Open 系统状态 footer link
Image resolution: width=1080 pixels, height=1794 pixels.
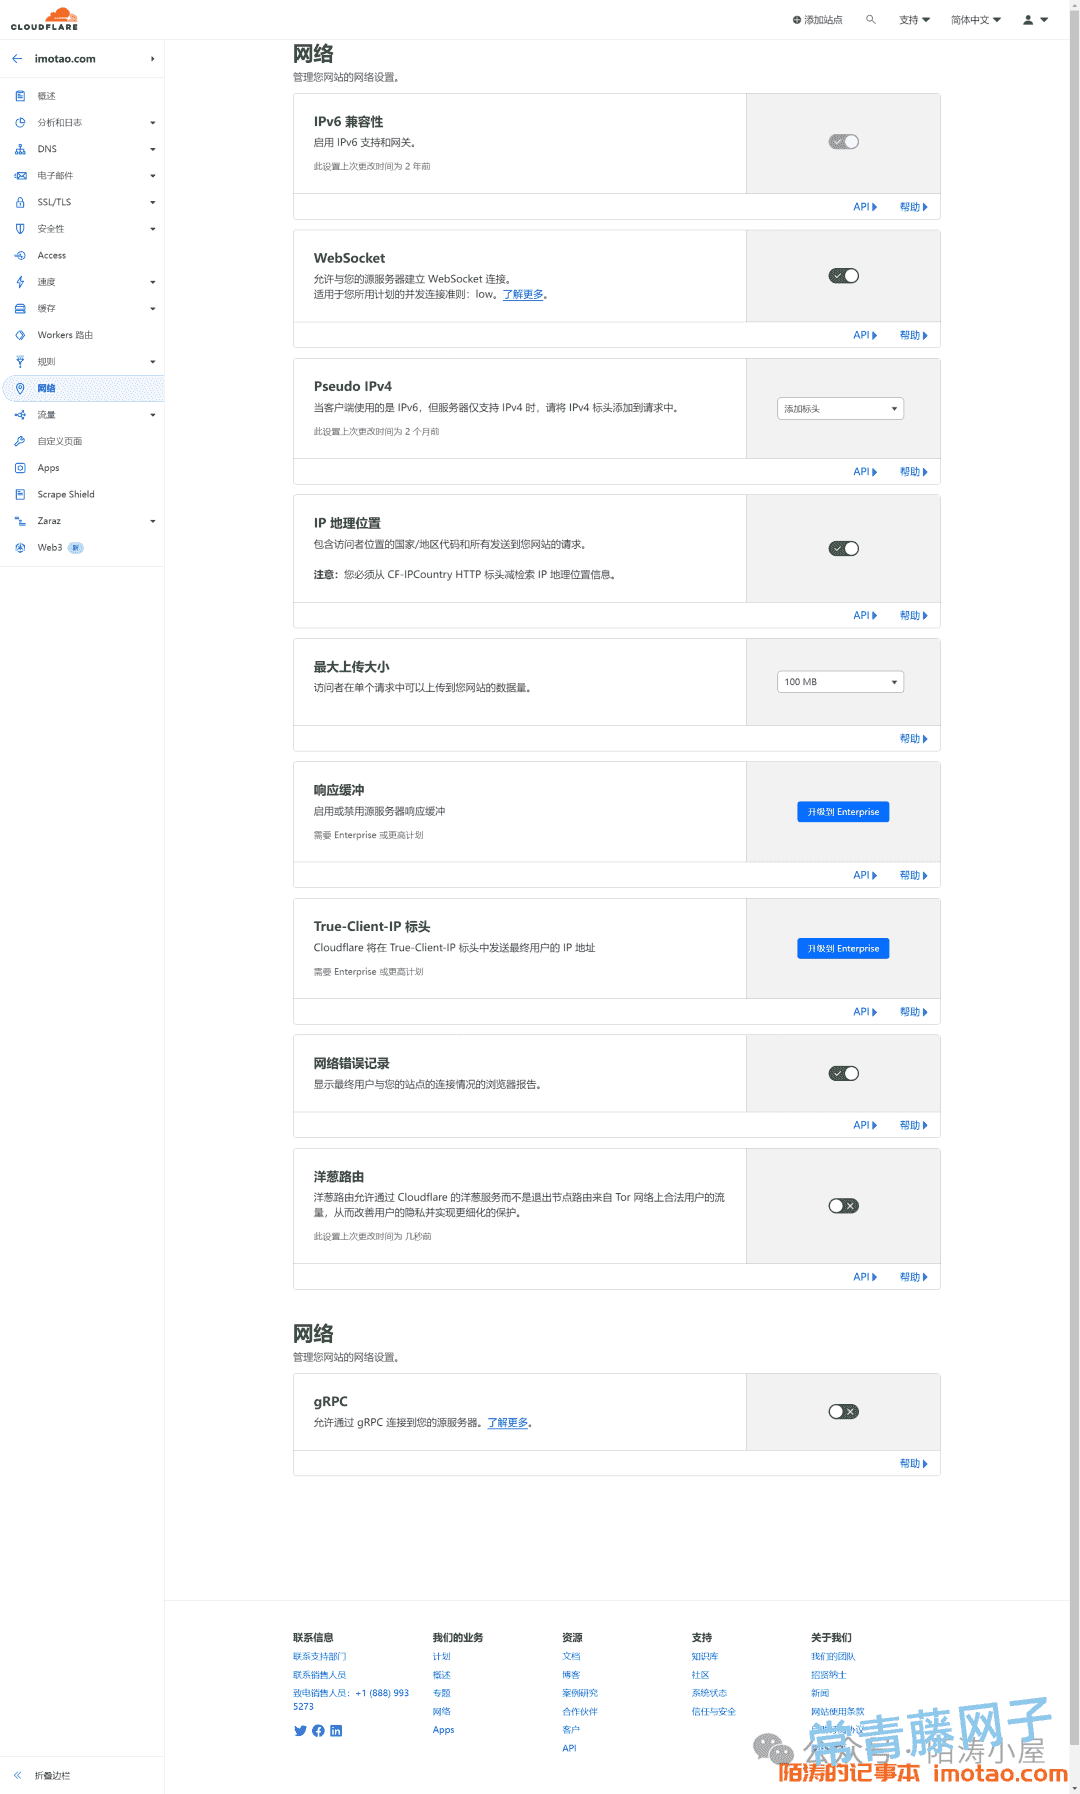[x=709, y=1694]
